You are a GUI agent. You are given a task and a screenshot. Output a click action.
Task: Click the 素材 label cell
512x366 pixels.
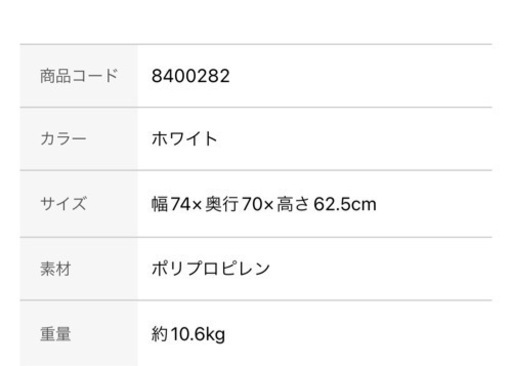79,269
